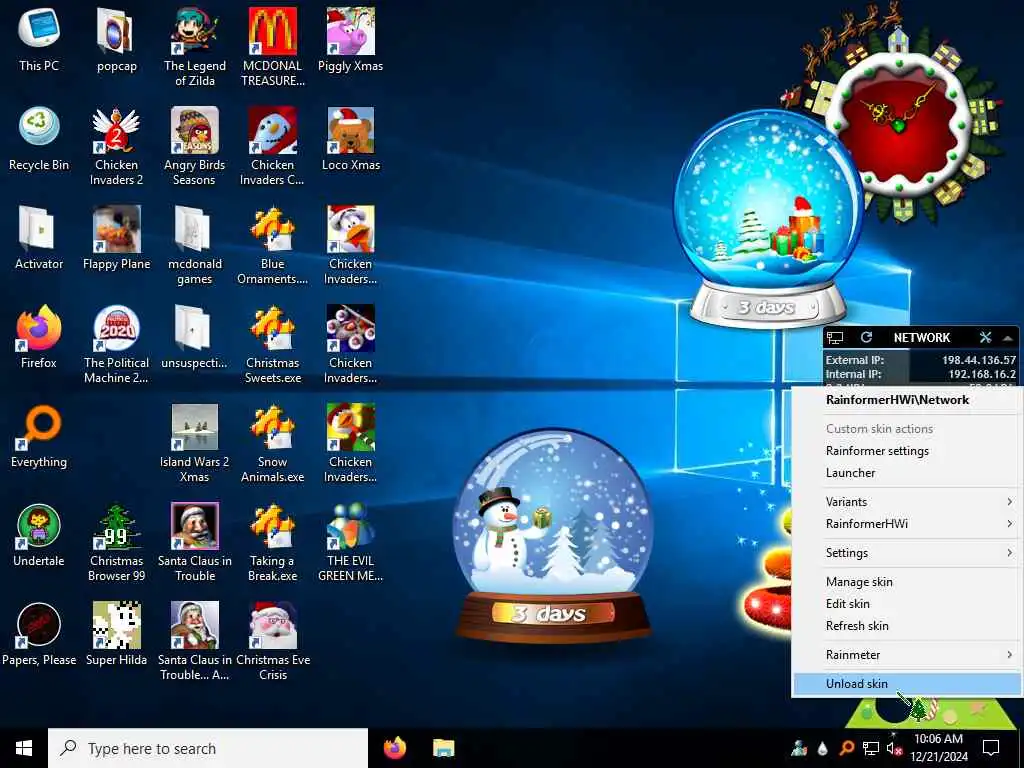The height and width of the screenshot is (768, 1024).
Task: Select the MCDONAL TREASURE shortcut icon
Action: [272, 47]
